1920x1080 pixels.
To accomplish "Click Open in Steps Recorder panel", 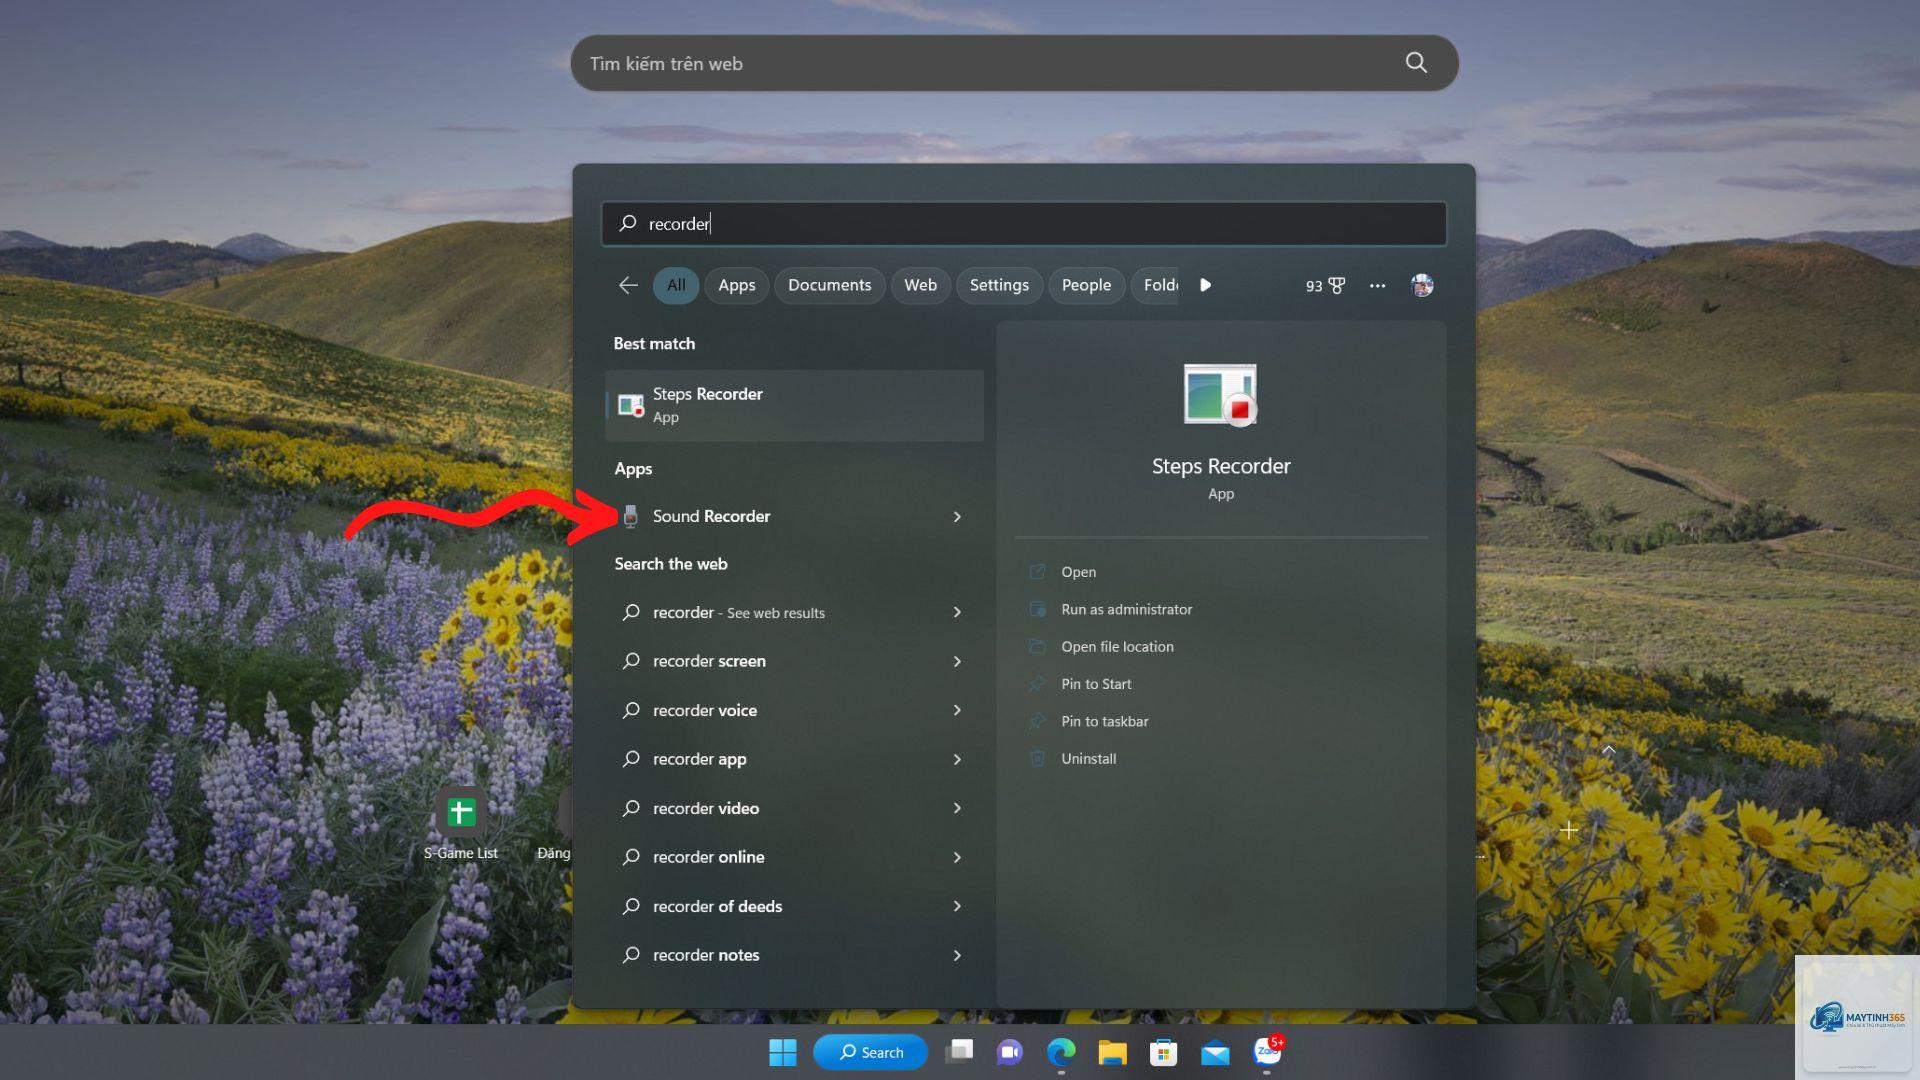I will pyautogui.click(x=1078, y=572).
